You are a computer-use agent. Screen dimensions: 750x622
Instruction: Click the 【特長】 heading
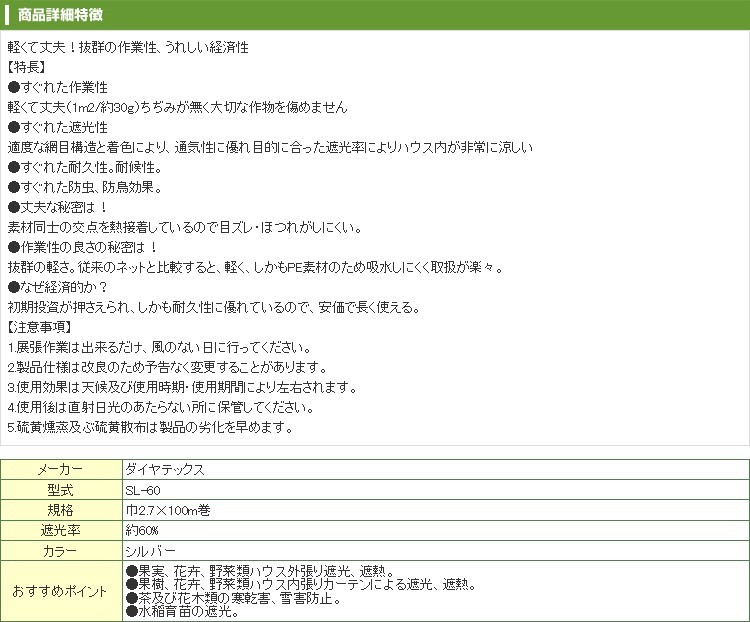click(26, 67)
